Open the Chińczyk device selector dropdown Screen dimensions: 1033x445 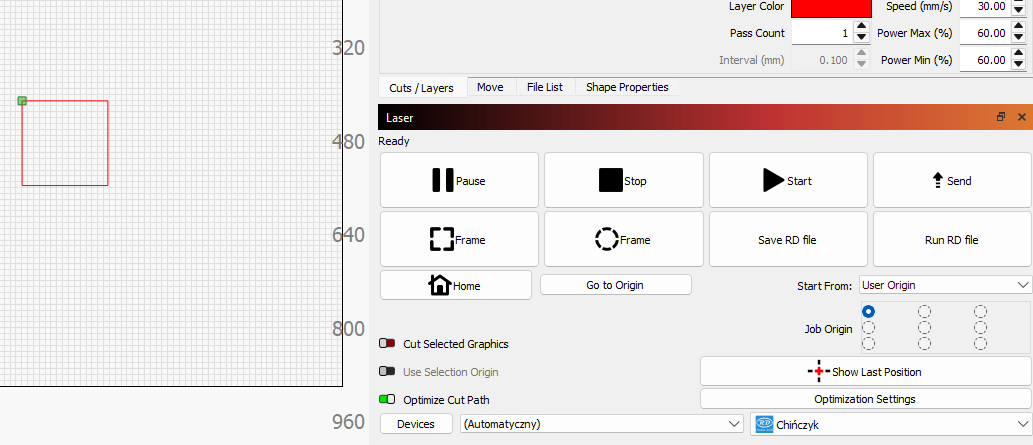(890, 424)
